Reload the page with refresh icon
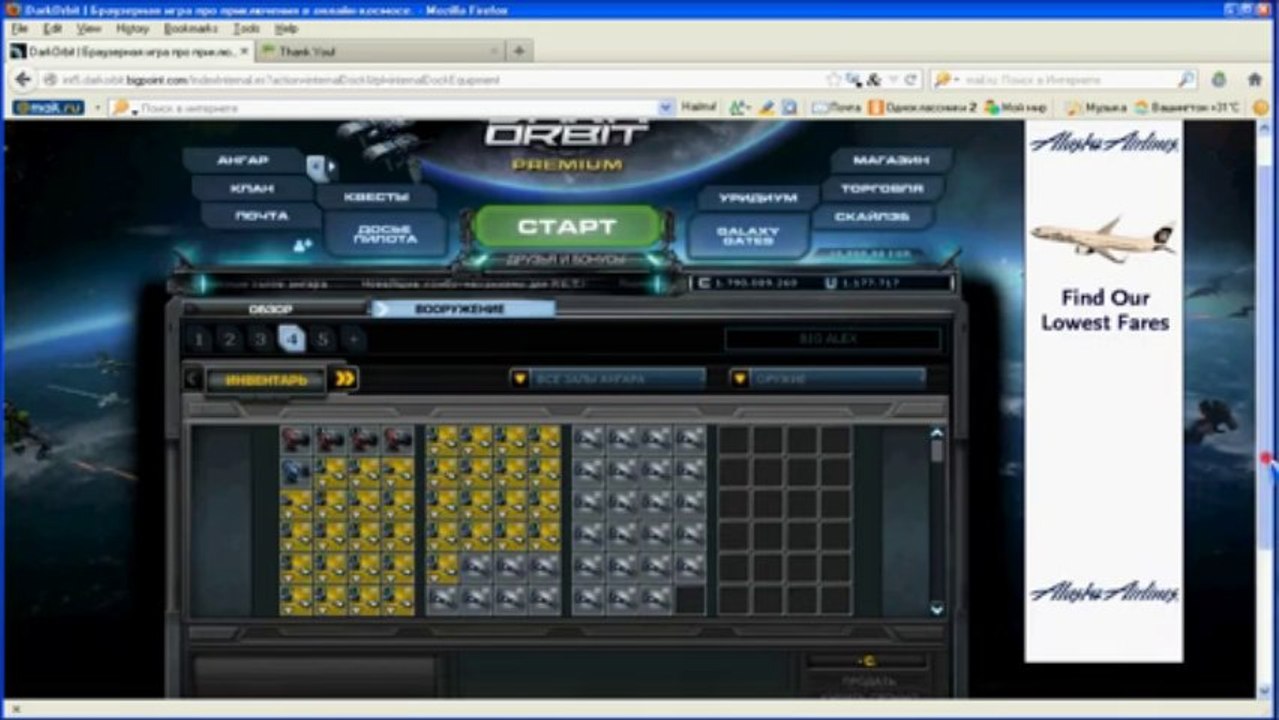The width and height of the screenshot is (1279, 720). [911, 79]
